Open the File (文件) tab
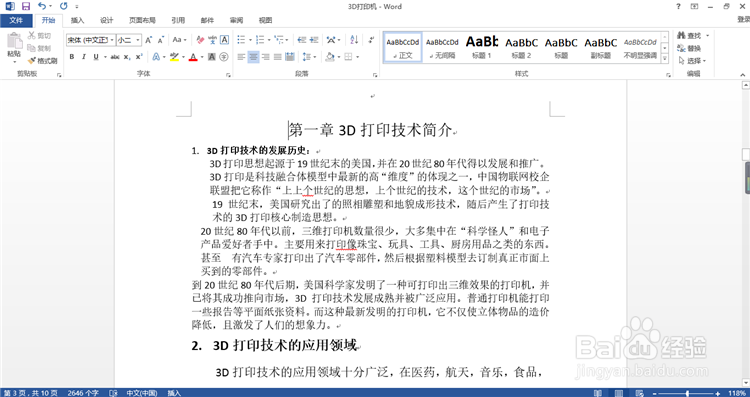The image size is (750, 397). pos(16,20)
